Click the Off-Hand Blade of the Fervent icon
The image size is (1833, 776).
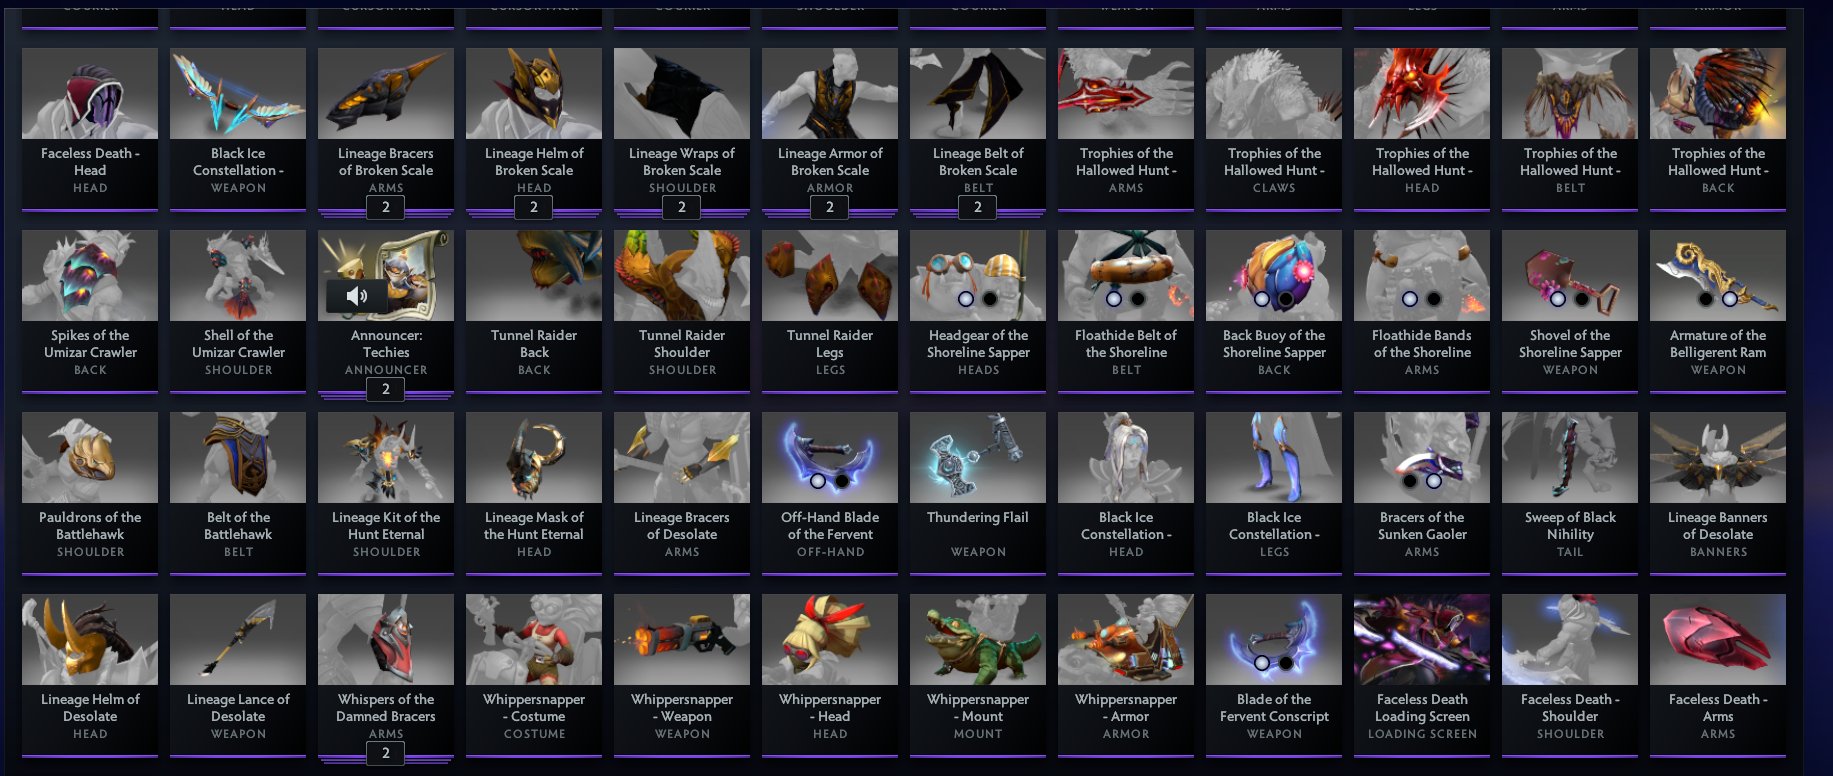pos(830,458)
